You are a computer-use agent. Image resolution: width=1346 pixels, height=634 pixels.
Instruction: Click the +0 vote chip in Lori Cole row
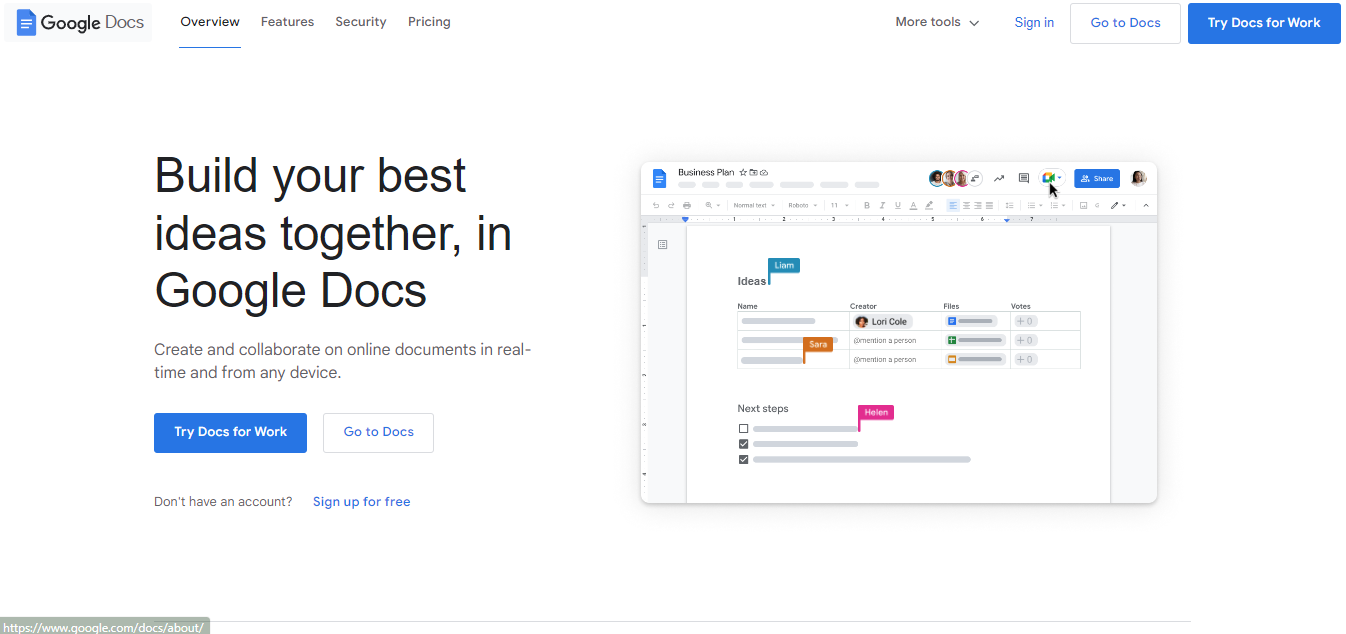pyautogui.click(x=1025, y=321)
